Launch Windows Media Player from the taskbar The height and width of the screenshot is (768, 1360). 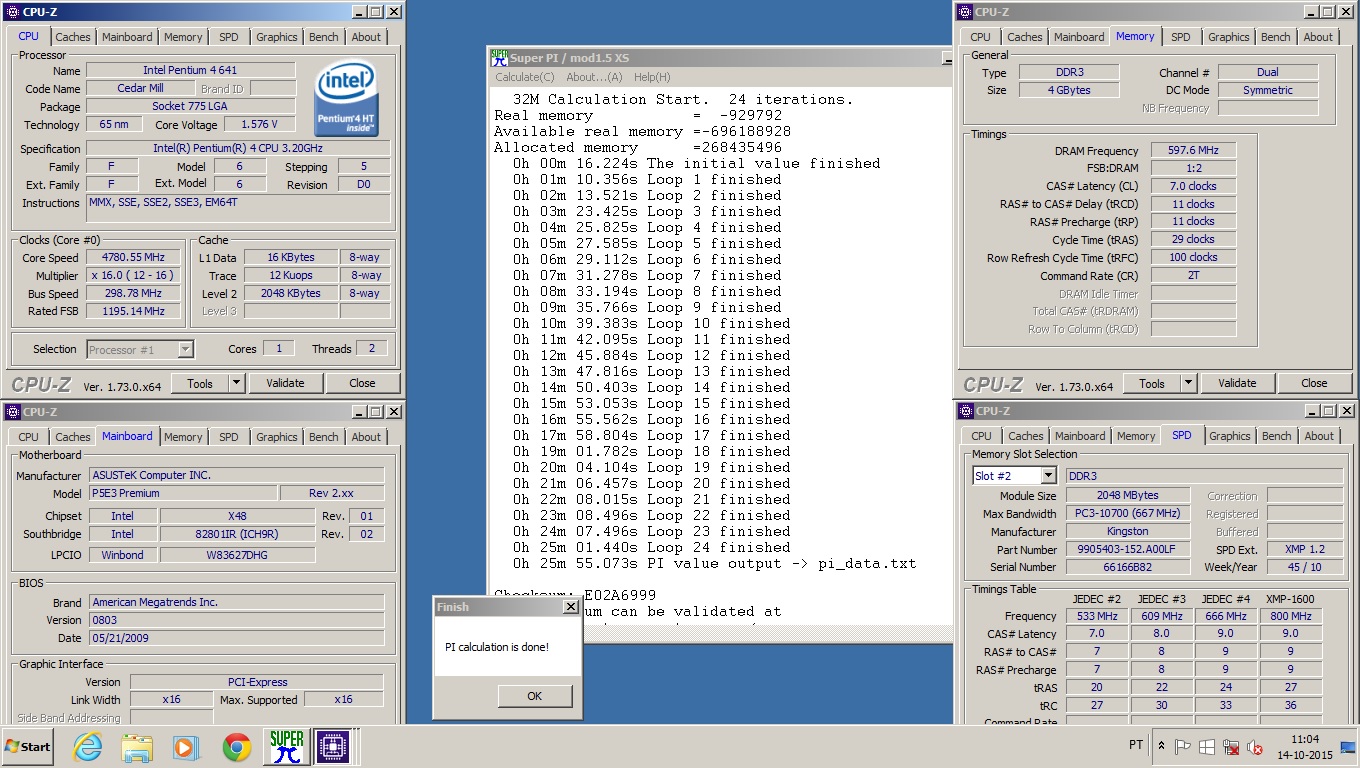[186, 747]
